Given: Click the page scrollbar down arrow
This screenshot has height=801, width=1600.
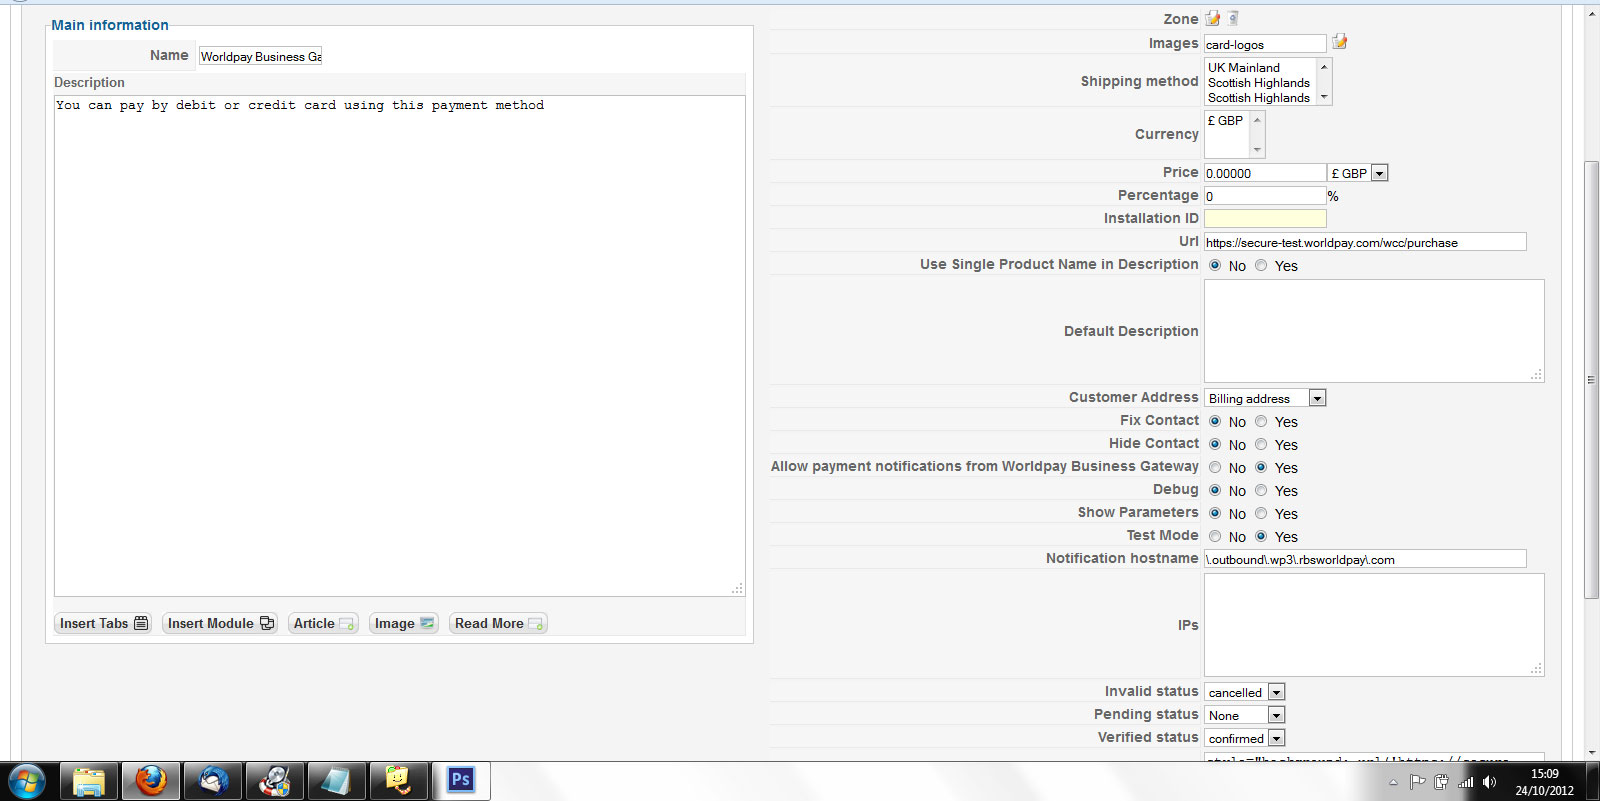Looking at the screenshot, I should (x=1591, y=752).
